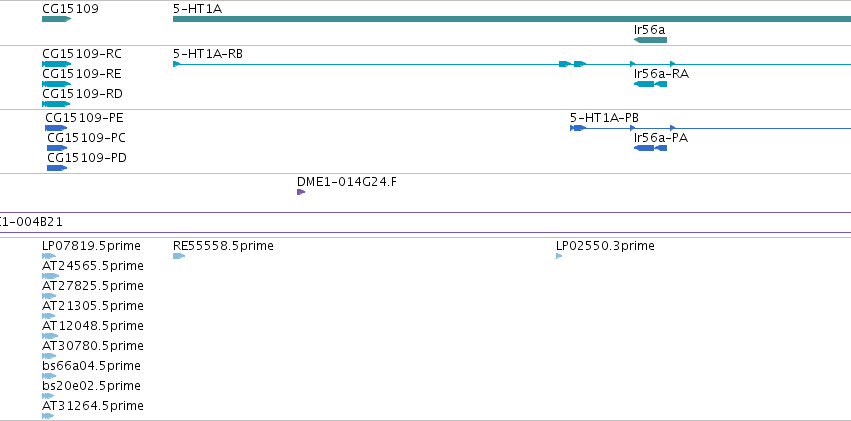Click the LP02550.3prime EST arrow
Screen dimensions: 851x421
tap(559, 256)
